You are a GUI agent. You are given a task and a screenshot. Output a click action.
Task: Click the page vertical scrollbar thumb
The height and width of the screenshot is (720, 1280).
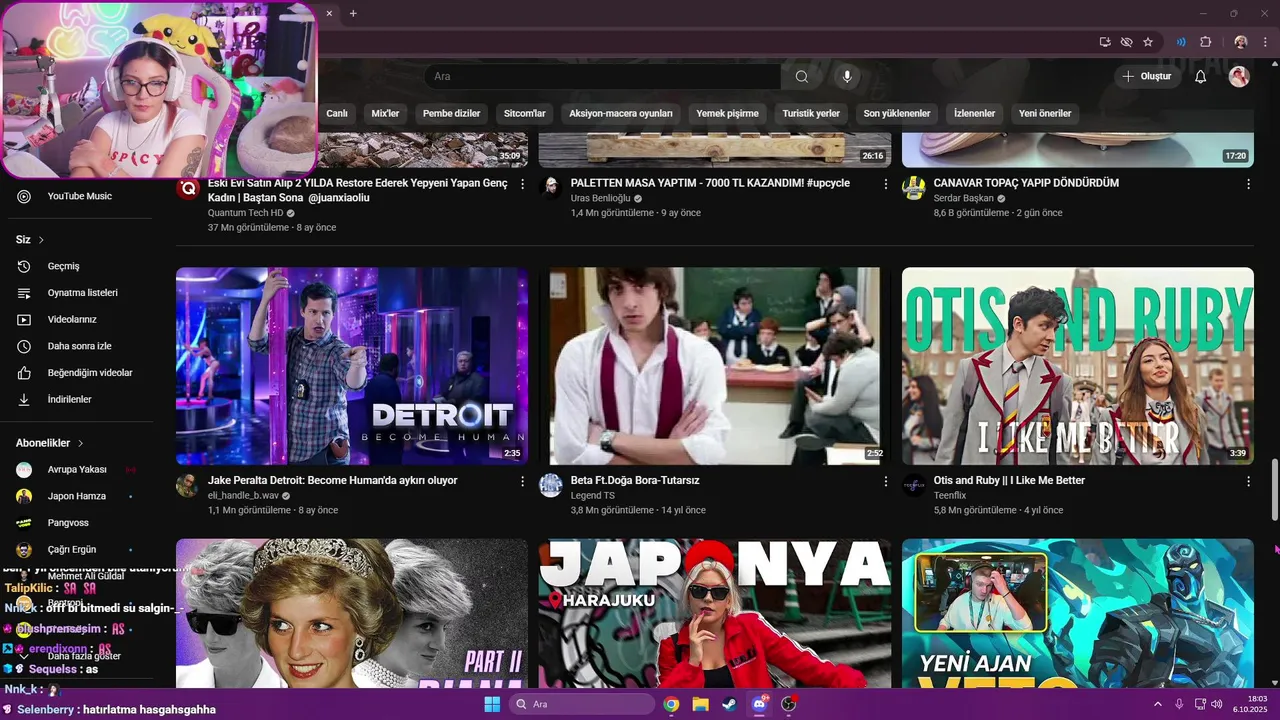[1274, 489]
